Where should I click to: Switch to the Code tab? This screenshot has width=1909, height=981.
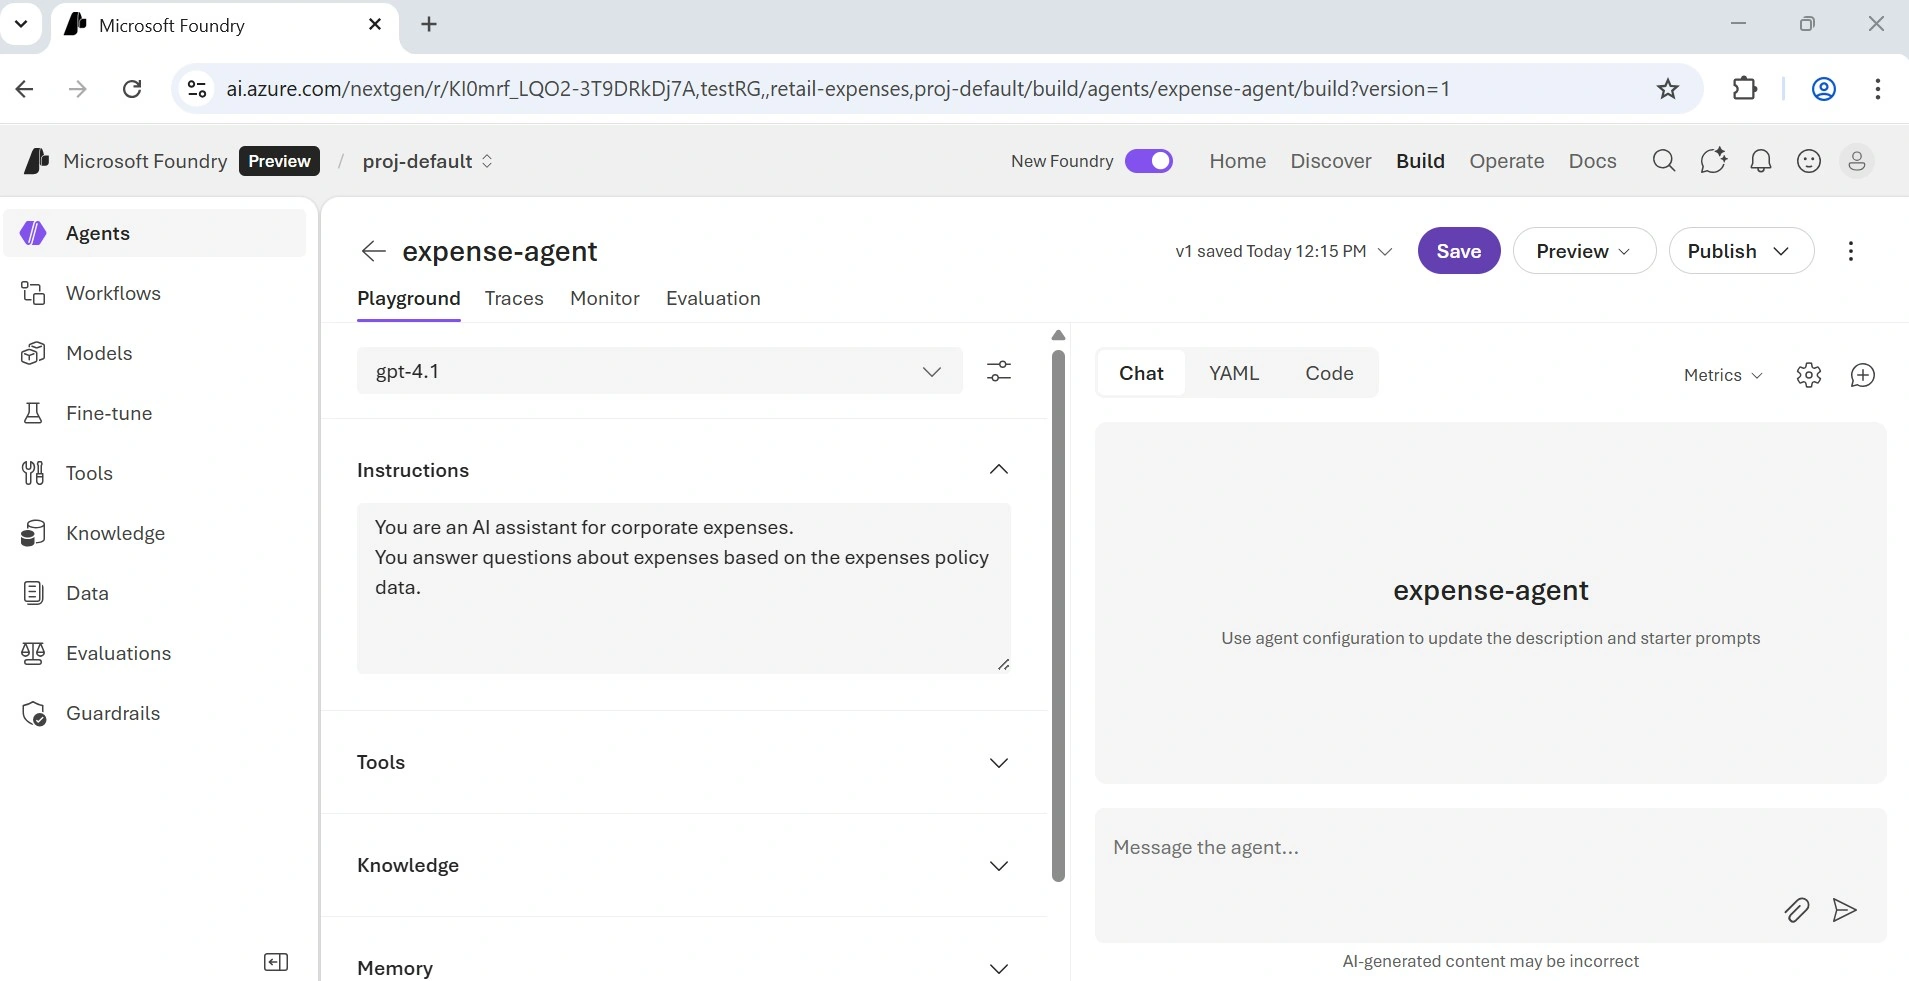1329,373
